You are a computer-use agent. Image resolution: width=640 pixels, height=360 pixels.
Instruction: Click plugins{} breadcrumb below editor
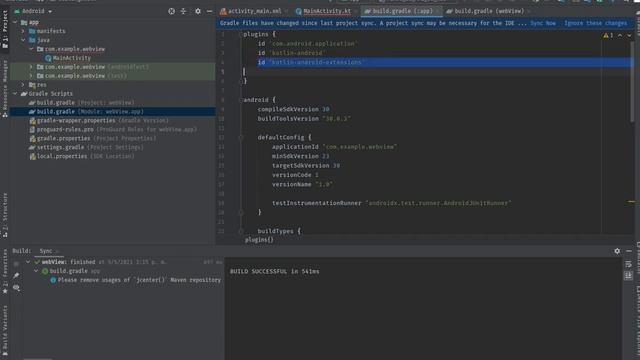point(259,240)
